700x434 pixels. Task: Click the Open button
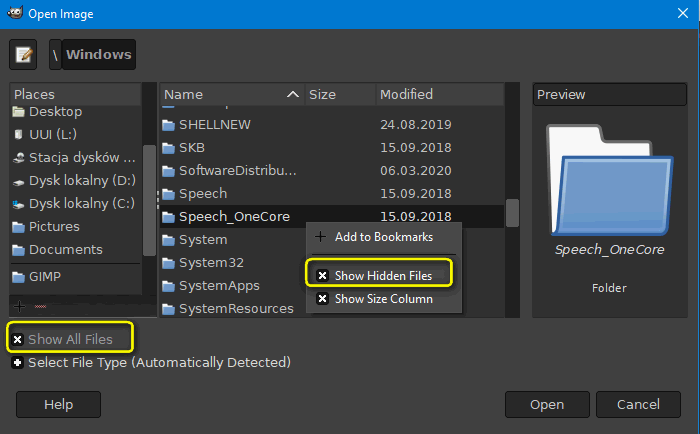click(547, 405)
